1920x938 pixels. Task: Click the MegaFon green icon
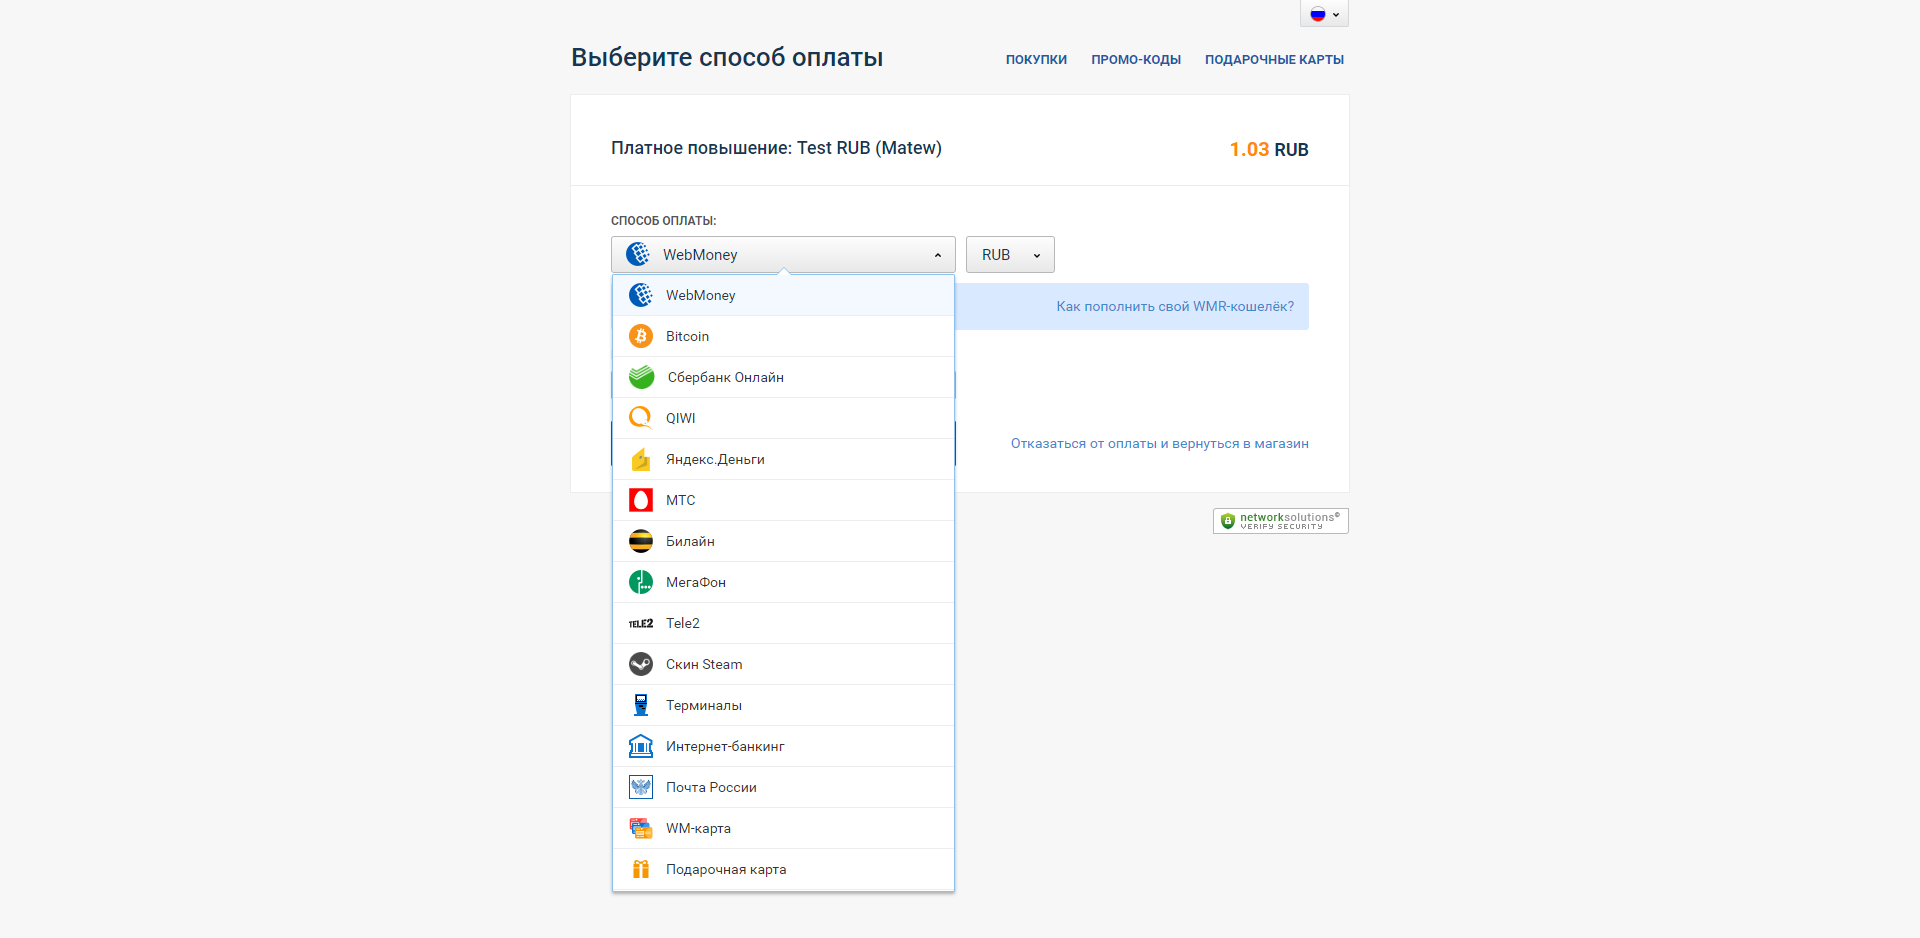click(641, 582)
